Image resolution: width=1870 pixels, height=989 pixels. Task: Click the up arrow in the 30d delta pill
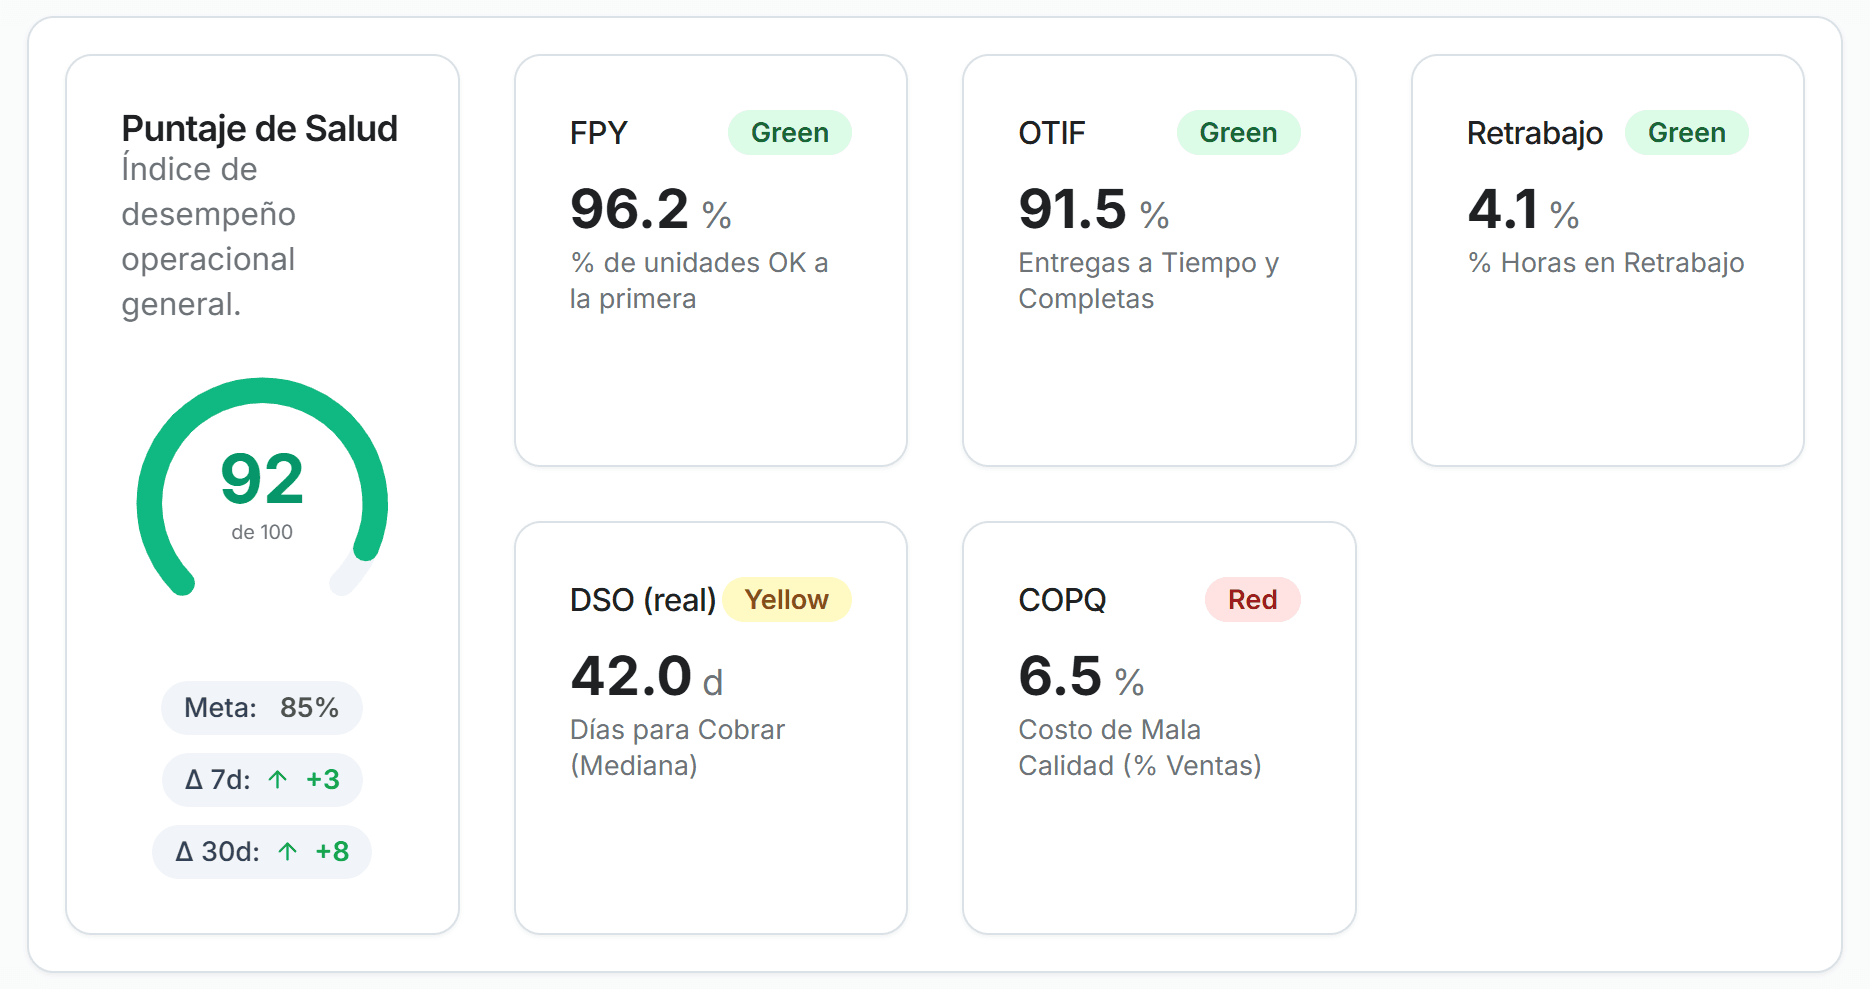[x=288, y=852]
